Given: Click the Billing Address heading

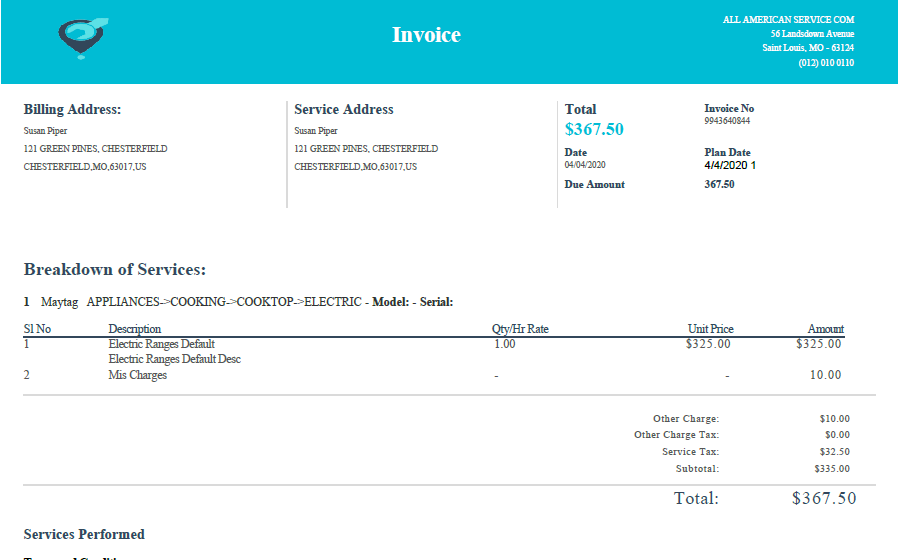Looking at the screenshot, I should 72,109.
